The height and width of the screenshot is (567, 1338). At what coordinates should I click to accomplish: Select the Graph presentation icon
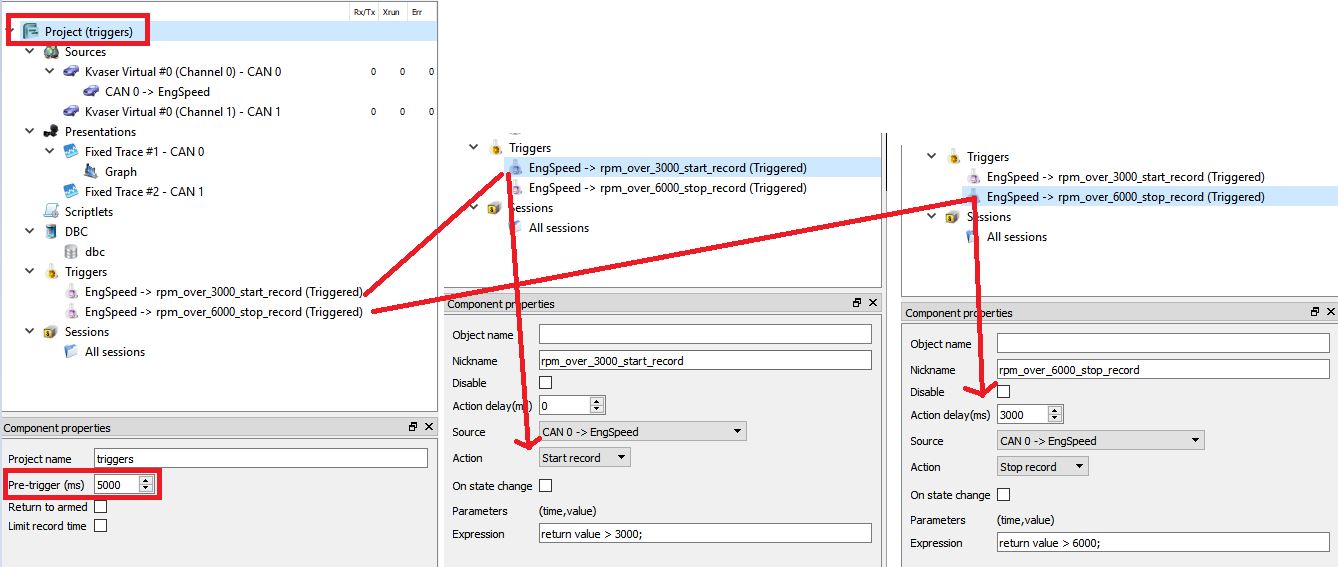coord(91,172)
